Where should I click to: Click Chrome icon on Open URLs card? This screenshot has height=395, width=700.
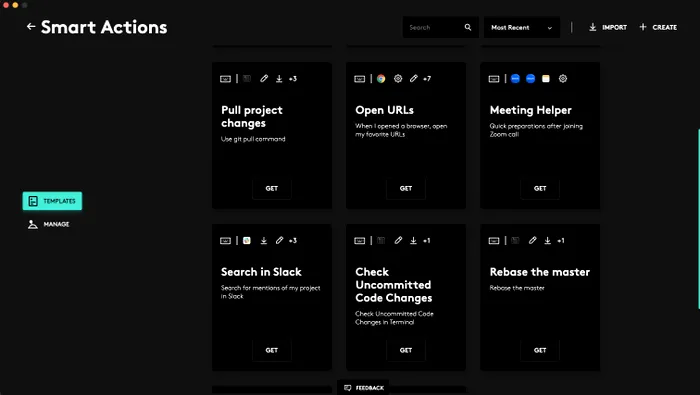coord(381,79)
